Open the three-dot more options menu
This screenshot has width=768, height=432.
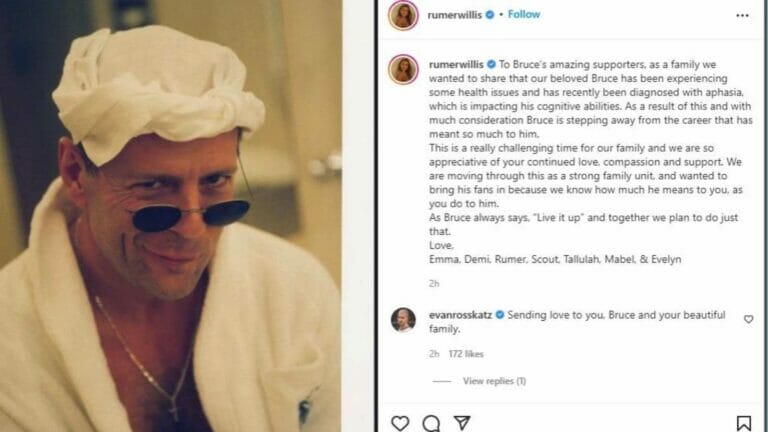pos(742,16)
